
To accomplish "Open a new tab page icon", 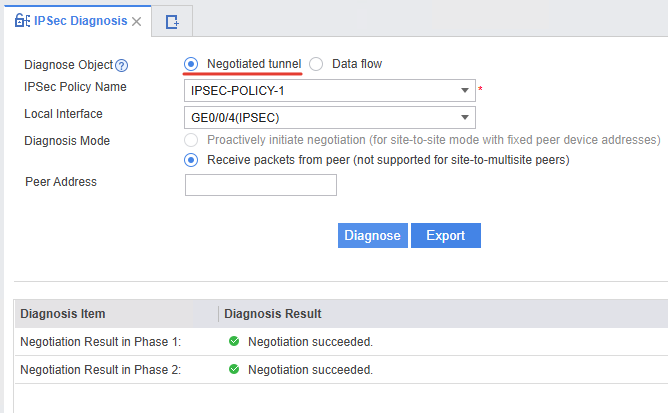I will [172, 21].
